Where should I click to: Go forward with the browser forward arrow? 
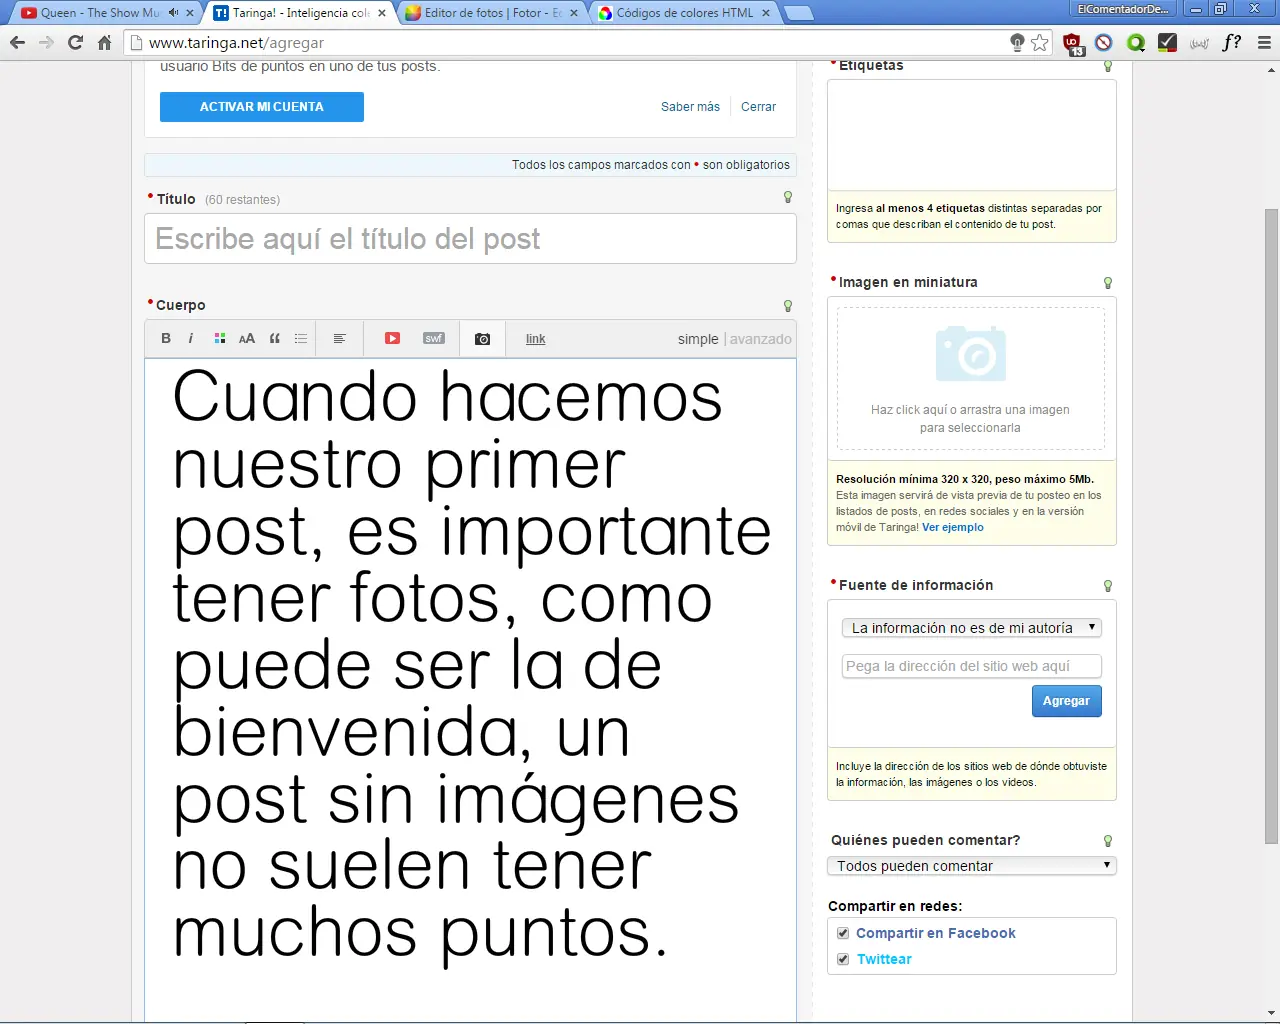click(x=46, y=43)
